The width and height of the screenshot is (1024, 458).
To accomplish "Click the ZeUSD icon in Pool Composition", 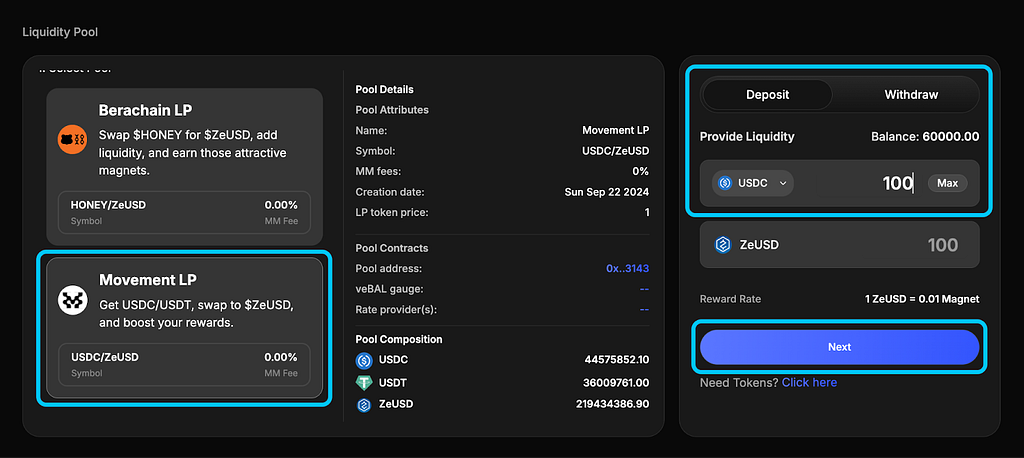I will pos(364,404).
